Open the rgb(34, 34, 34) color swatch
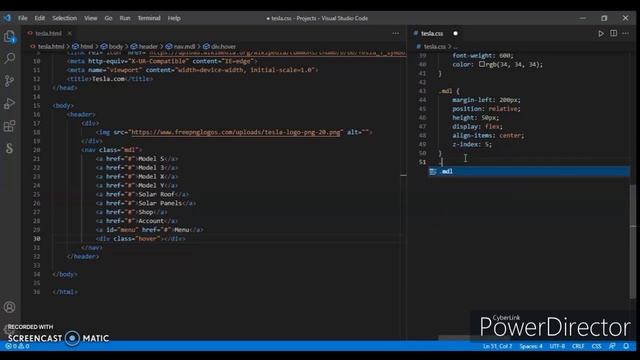Image resolution: width=640 pixels, height=360 pixels. (x=482, y=64)
